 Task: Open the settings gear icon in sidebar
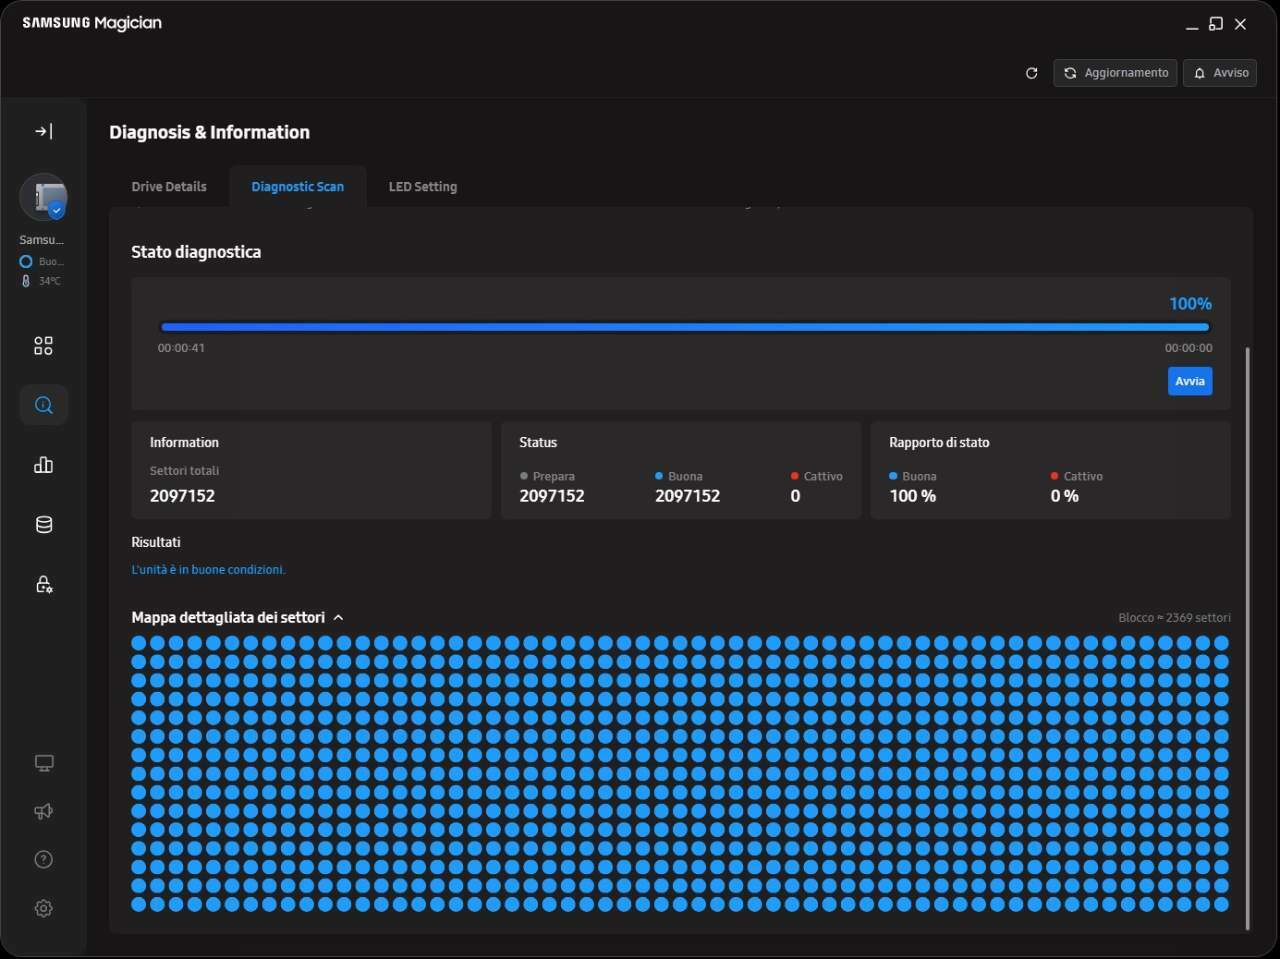43,908
